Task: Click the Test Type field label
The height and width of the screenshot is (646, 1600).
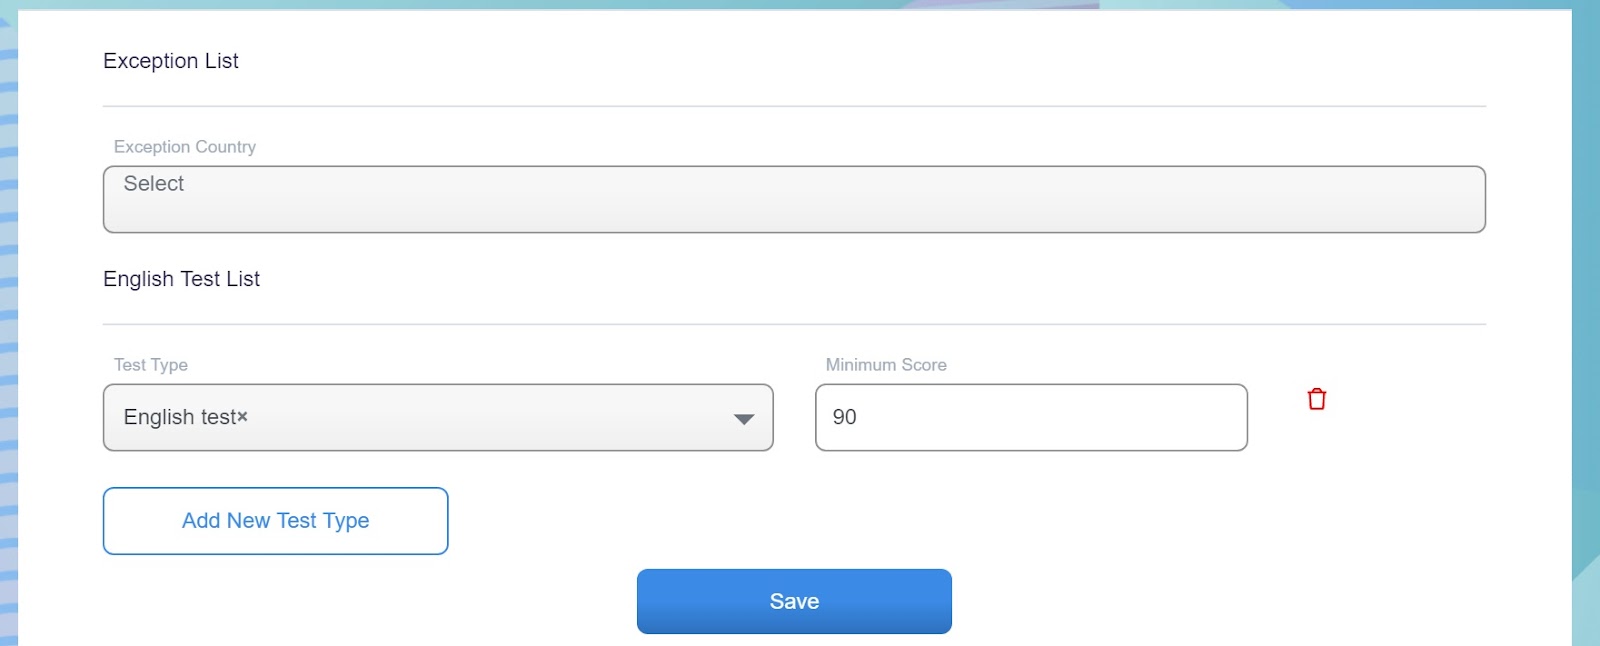Action: [x=151, y=365]
